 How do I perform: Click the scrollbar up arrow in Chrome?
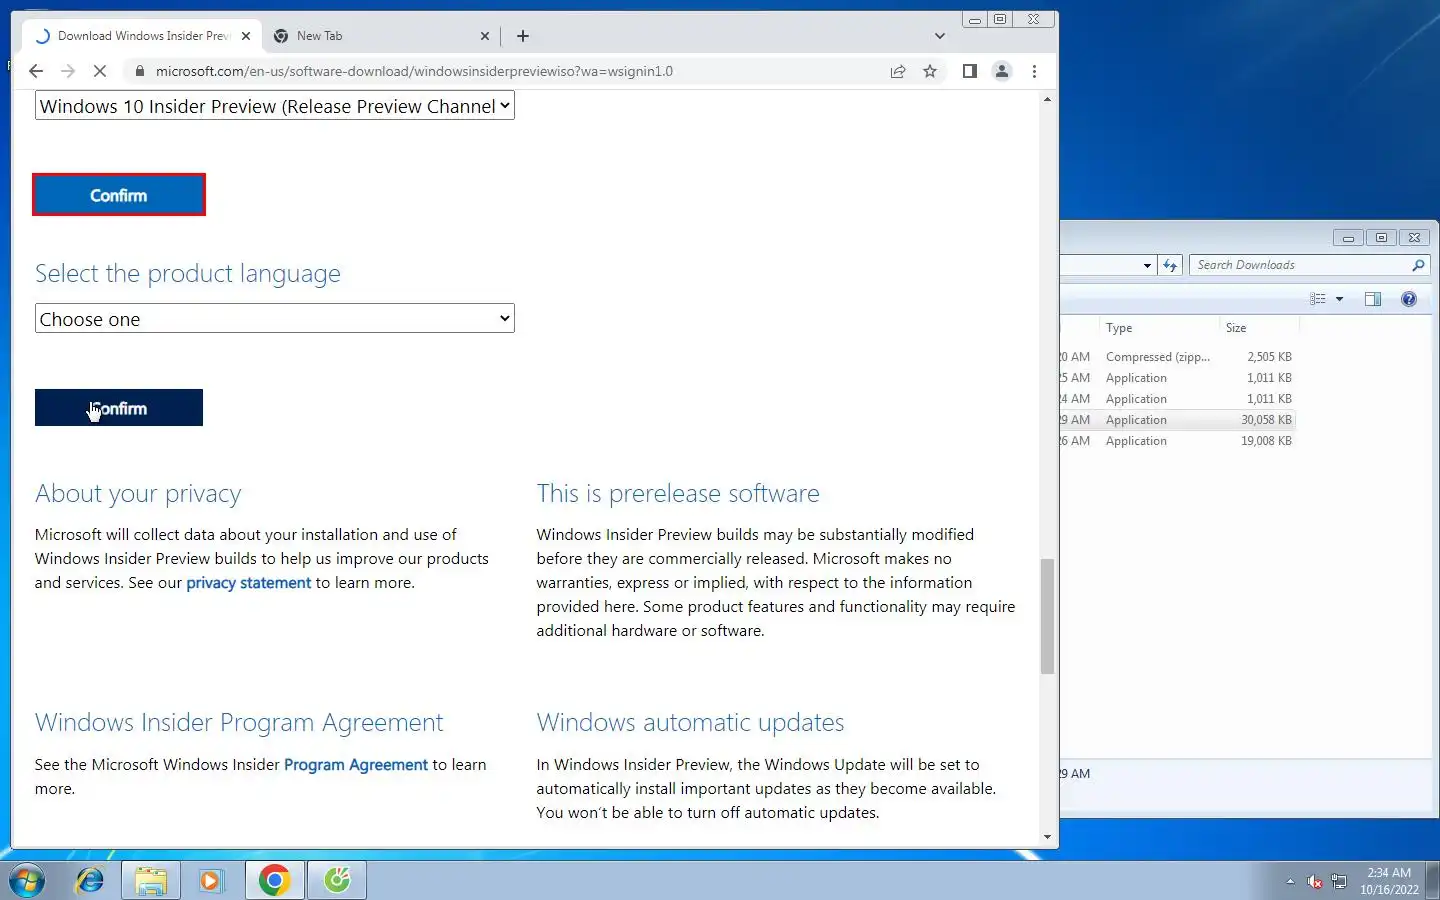pos(1047,99)
